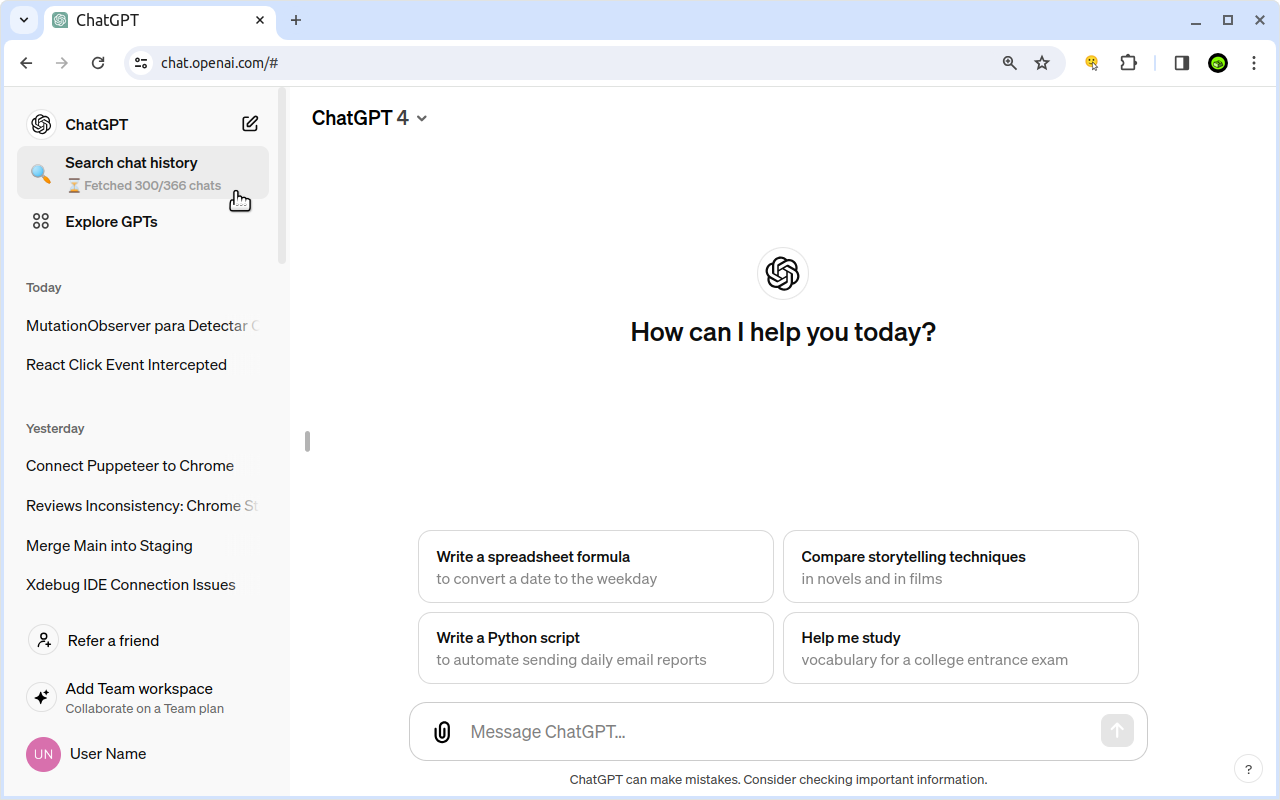Click the sidebar vertical scrollbar
Image resolution: width=1280 pixels, height=800 pixels.
[282, 176]
